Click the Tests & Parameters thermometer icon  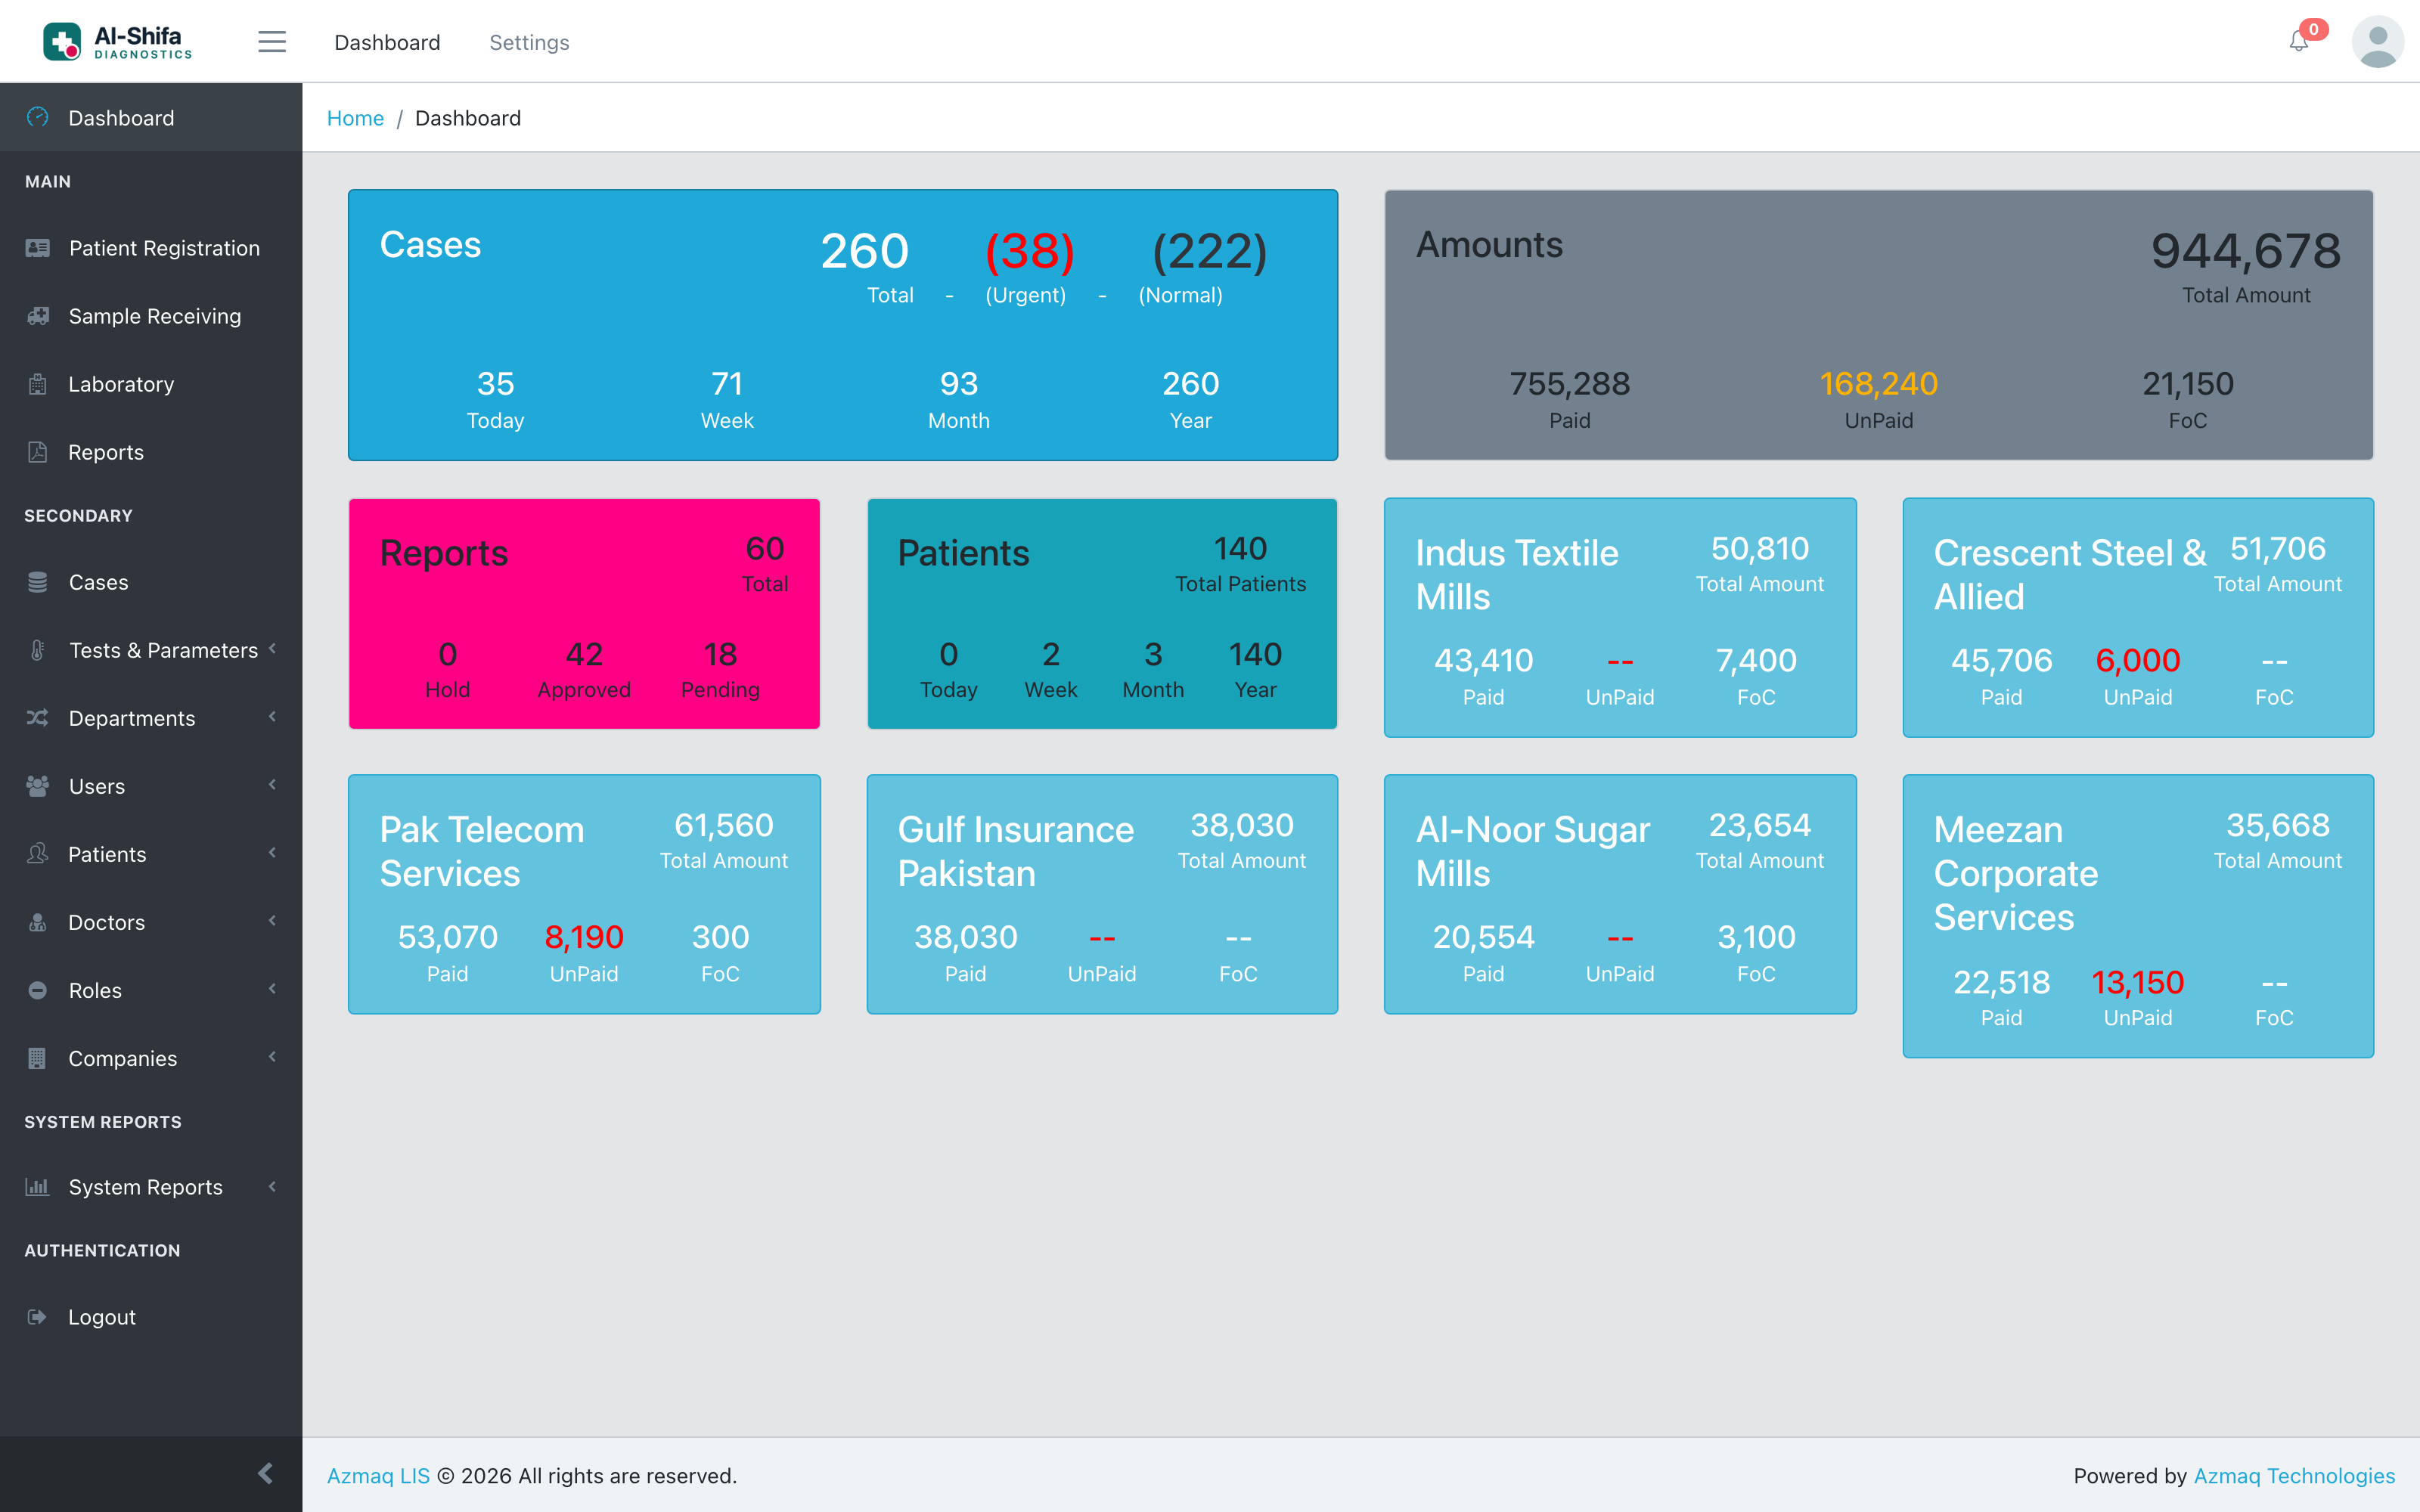pos(37,650)
